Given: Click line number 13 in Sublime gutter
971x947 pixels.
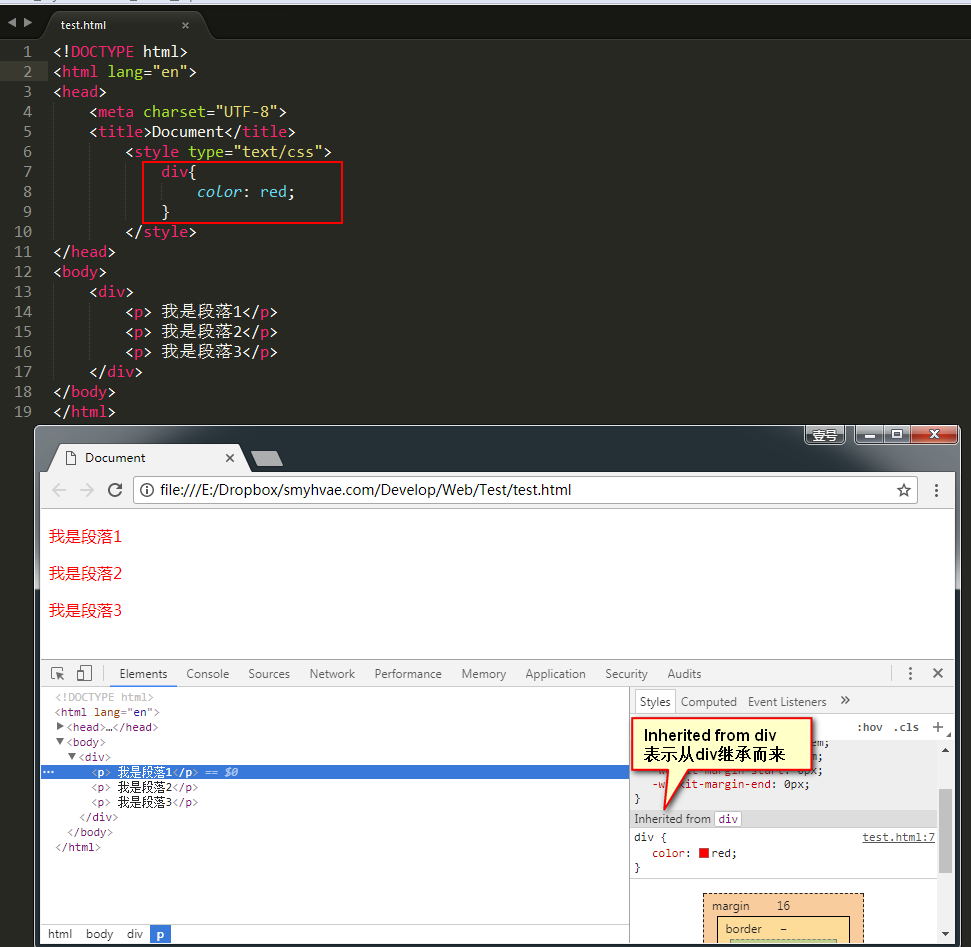Looking at the screenshot, I should point(22,292).
